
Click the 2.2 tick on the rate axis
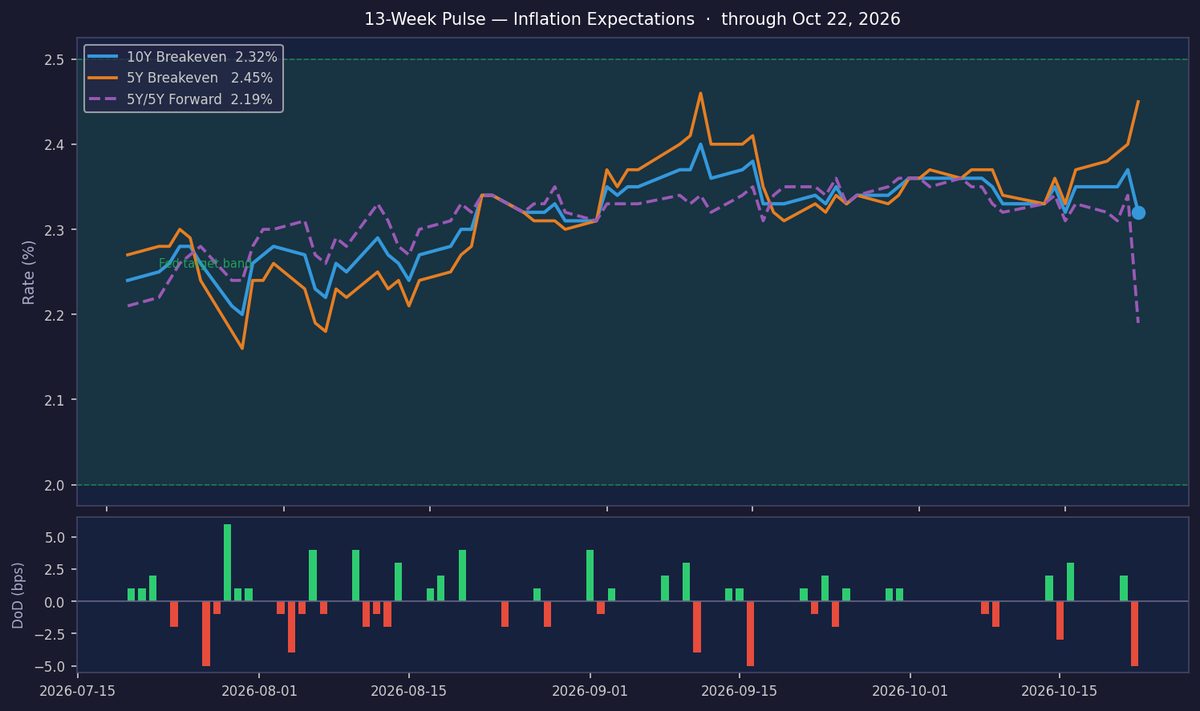pyautogui.click(x=55, y=315)
